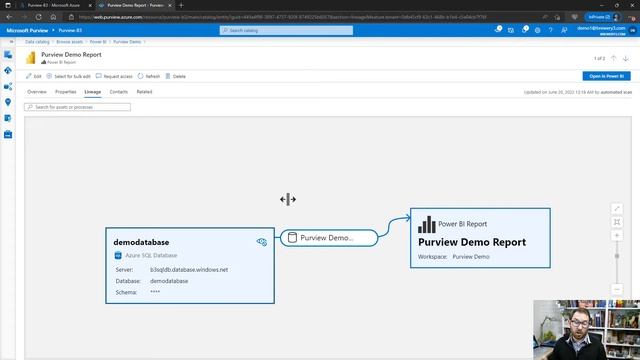The image size is (640, 360).
Task: Select the demodatabase lineage node
Action: pyautogui.click(x=190, y=265)
